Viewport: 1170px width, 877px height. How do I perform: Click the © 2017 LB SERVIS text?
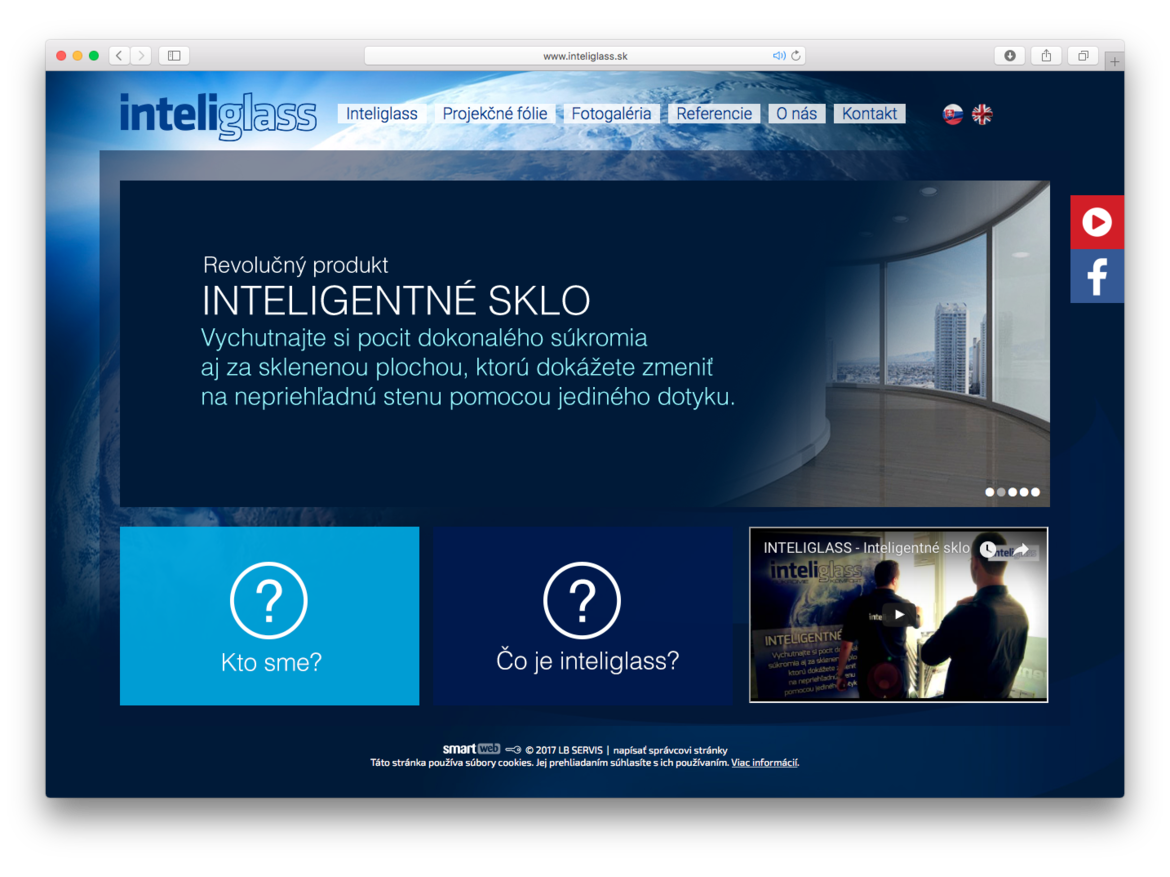(x=563, y=750)
